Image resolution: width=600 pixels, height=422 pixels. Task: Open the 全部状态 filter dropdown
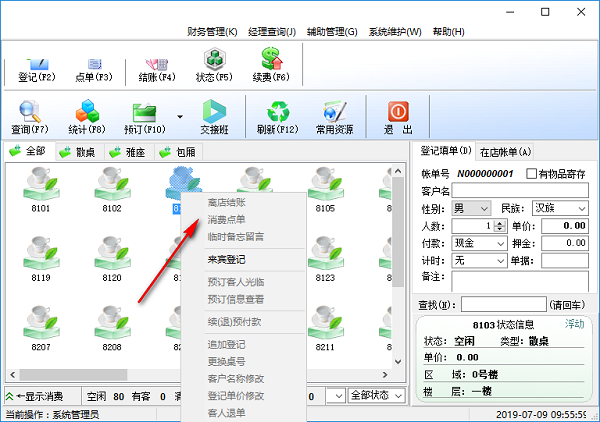click(376, 396)
